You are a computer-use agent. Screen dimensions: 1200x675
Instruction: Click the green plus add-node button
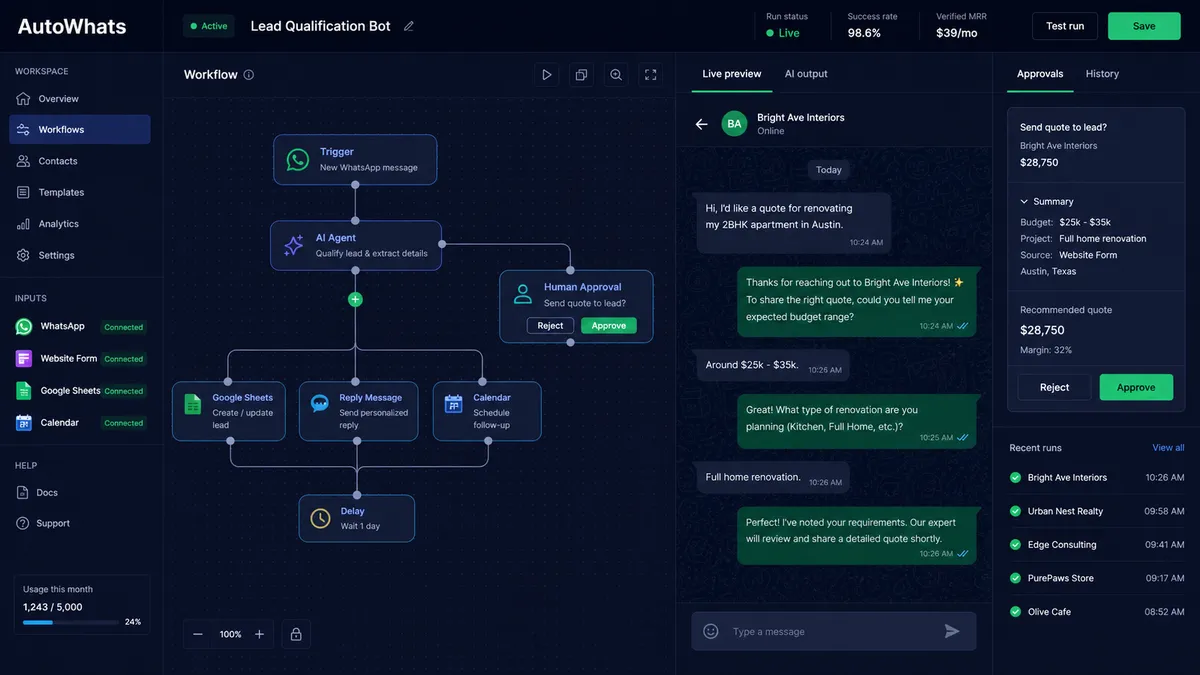pyautogui.click(x=355, y=299)
